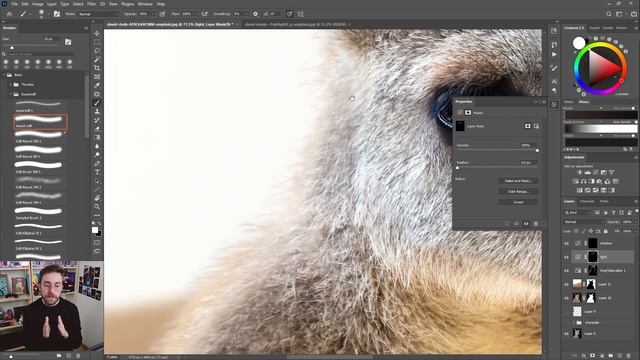Open smoothing options gear icon

[x=256, y=14]
